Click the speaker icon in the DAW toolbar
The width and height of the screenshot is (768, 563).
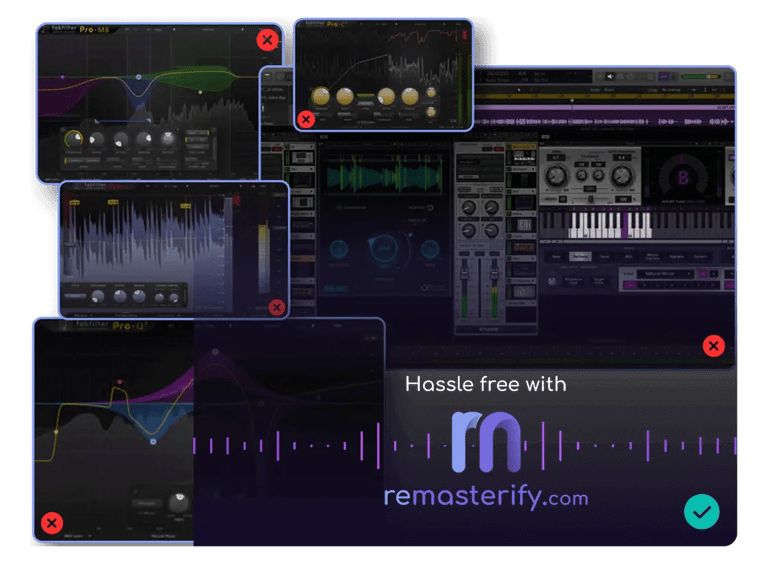click(610, 76)
